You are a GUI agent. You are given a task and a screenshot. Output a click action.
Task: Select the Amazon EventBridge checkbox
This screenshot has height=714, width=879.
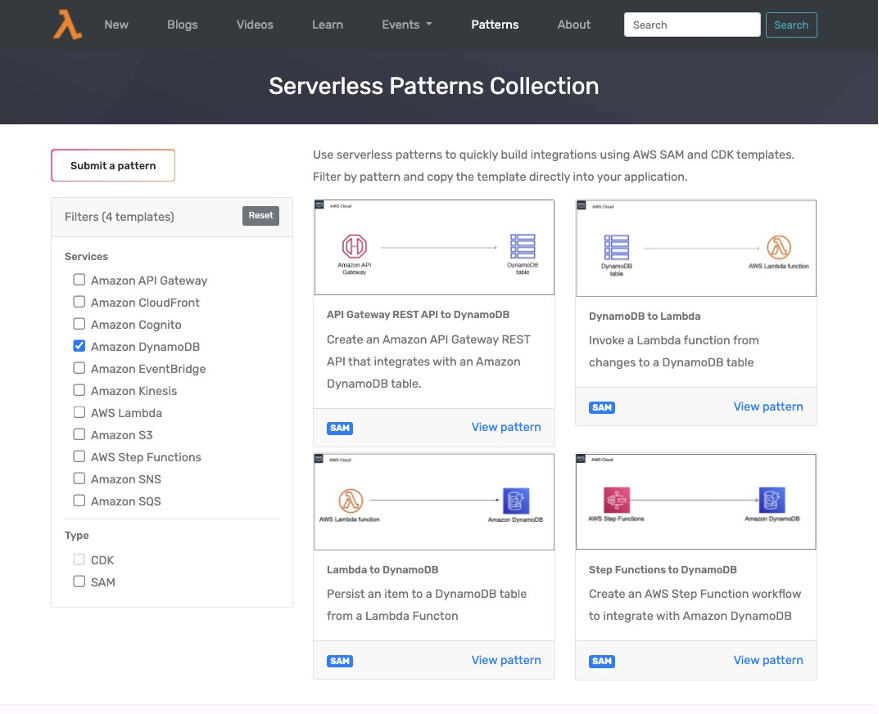pos(79,368)
